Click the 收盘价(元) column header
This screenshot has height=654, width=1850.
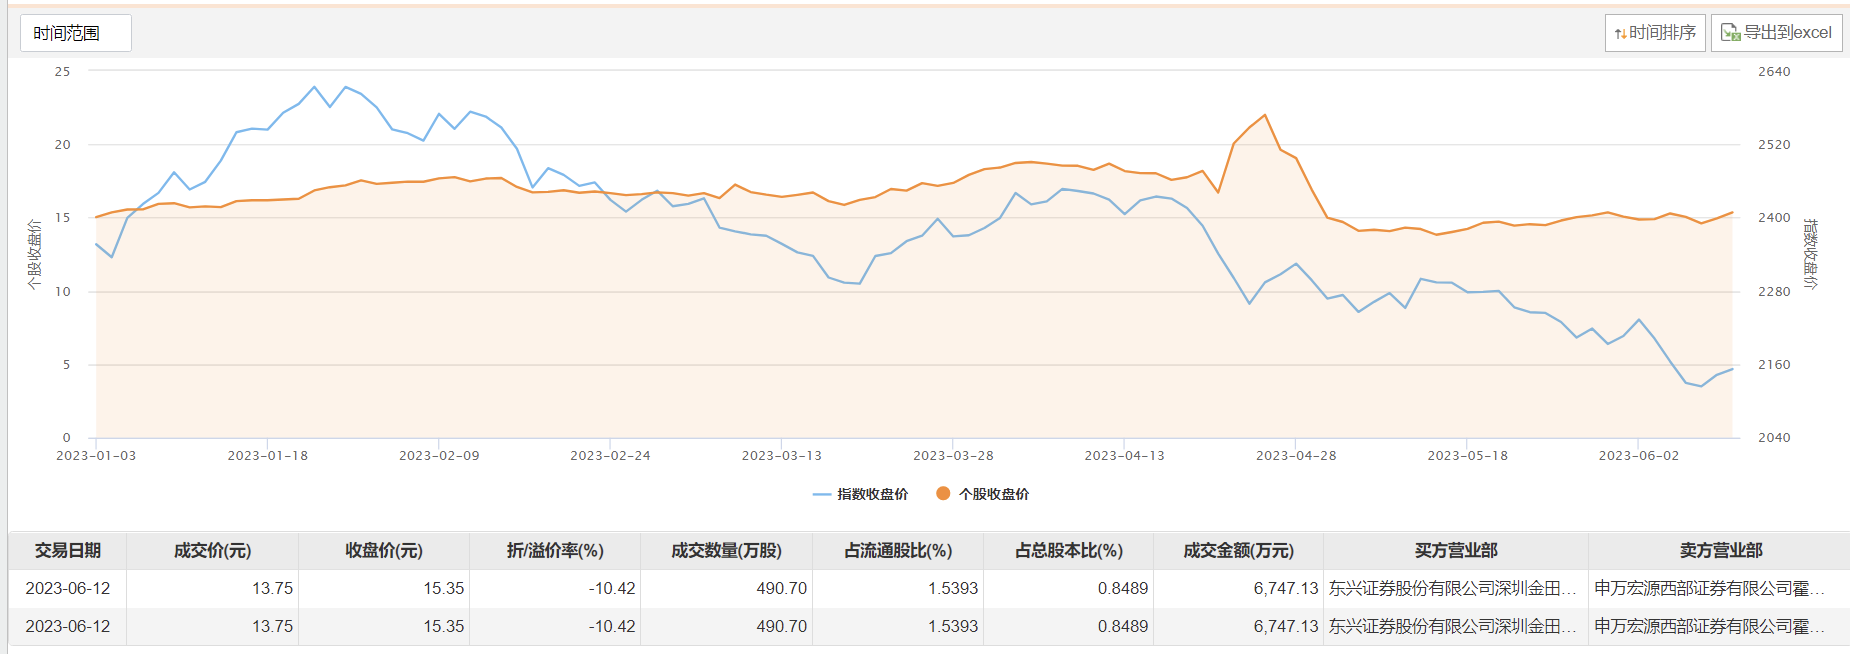pyautogui.click(x=384, y=551)
